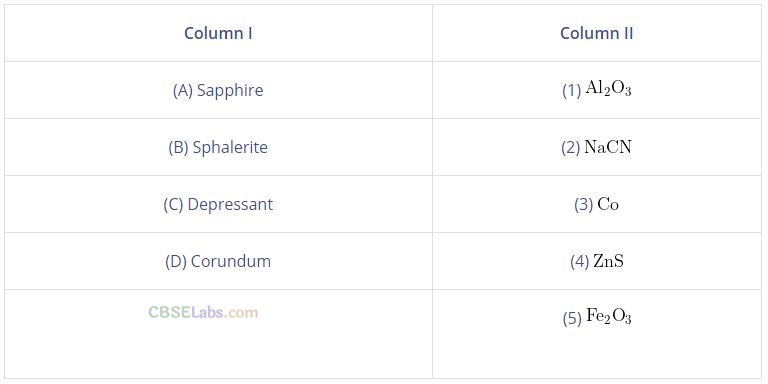Select the (1) Al2O3 option
768x384 pixels.
tap(597, 90)
